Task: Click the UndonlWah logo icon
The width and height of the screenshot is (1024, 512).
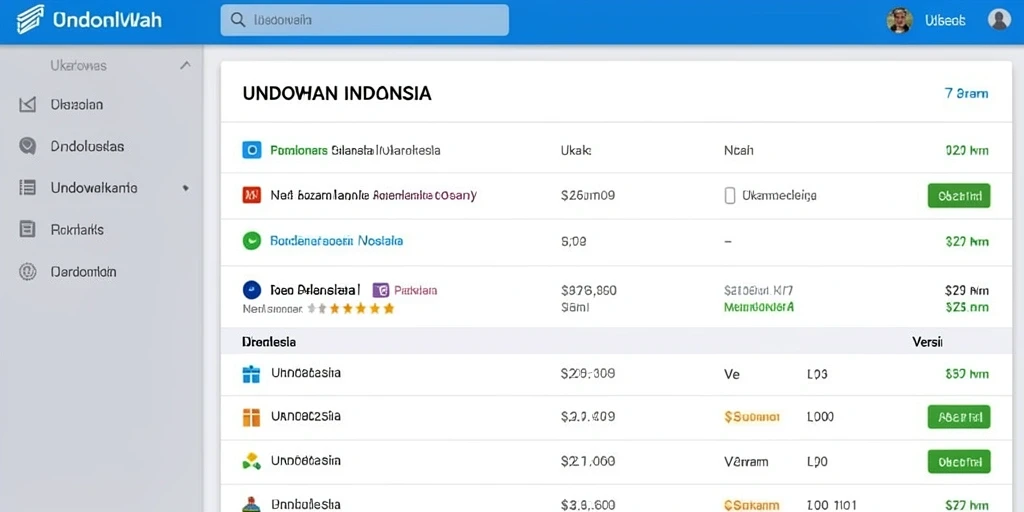Action: pyautogui.click(x=30, y=20)
